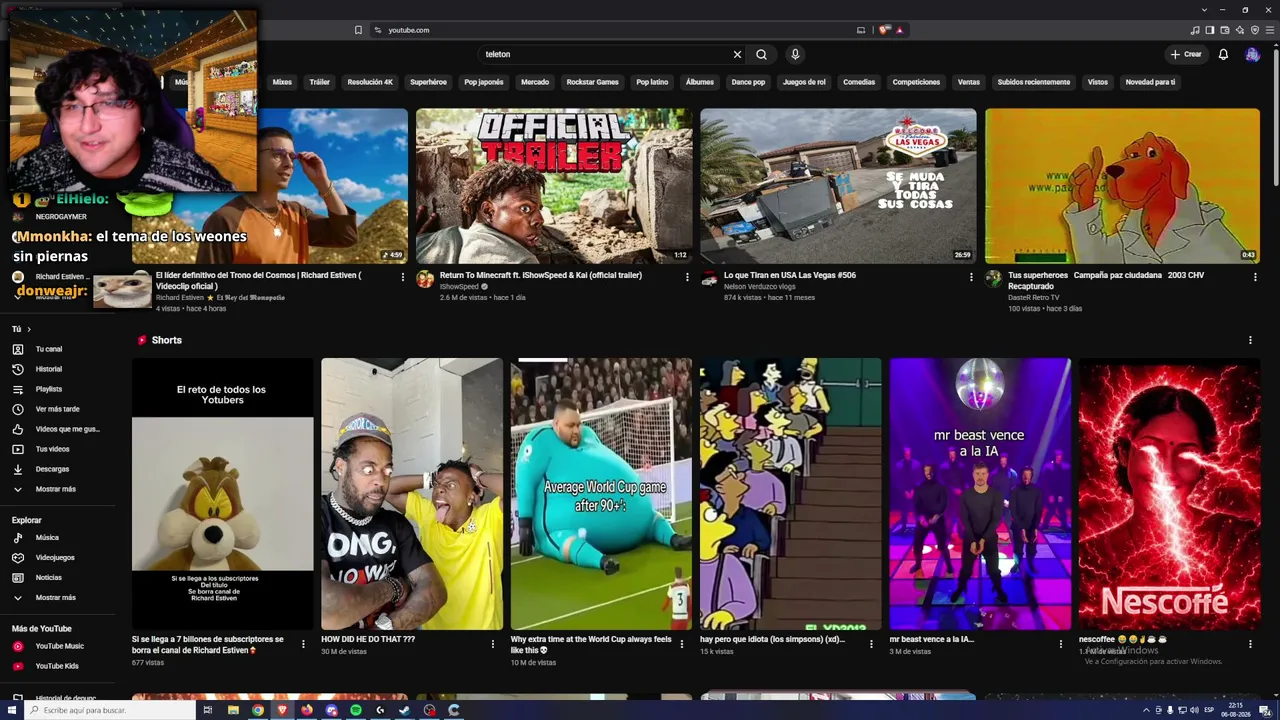This screenshot has height=720, width=1280.
Task: Clear the 'teleton' search text with the X
Action: [x=737, y=54]
